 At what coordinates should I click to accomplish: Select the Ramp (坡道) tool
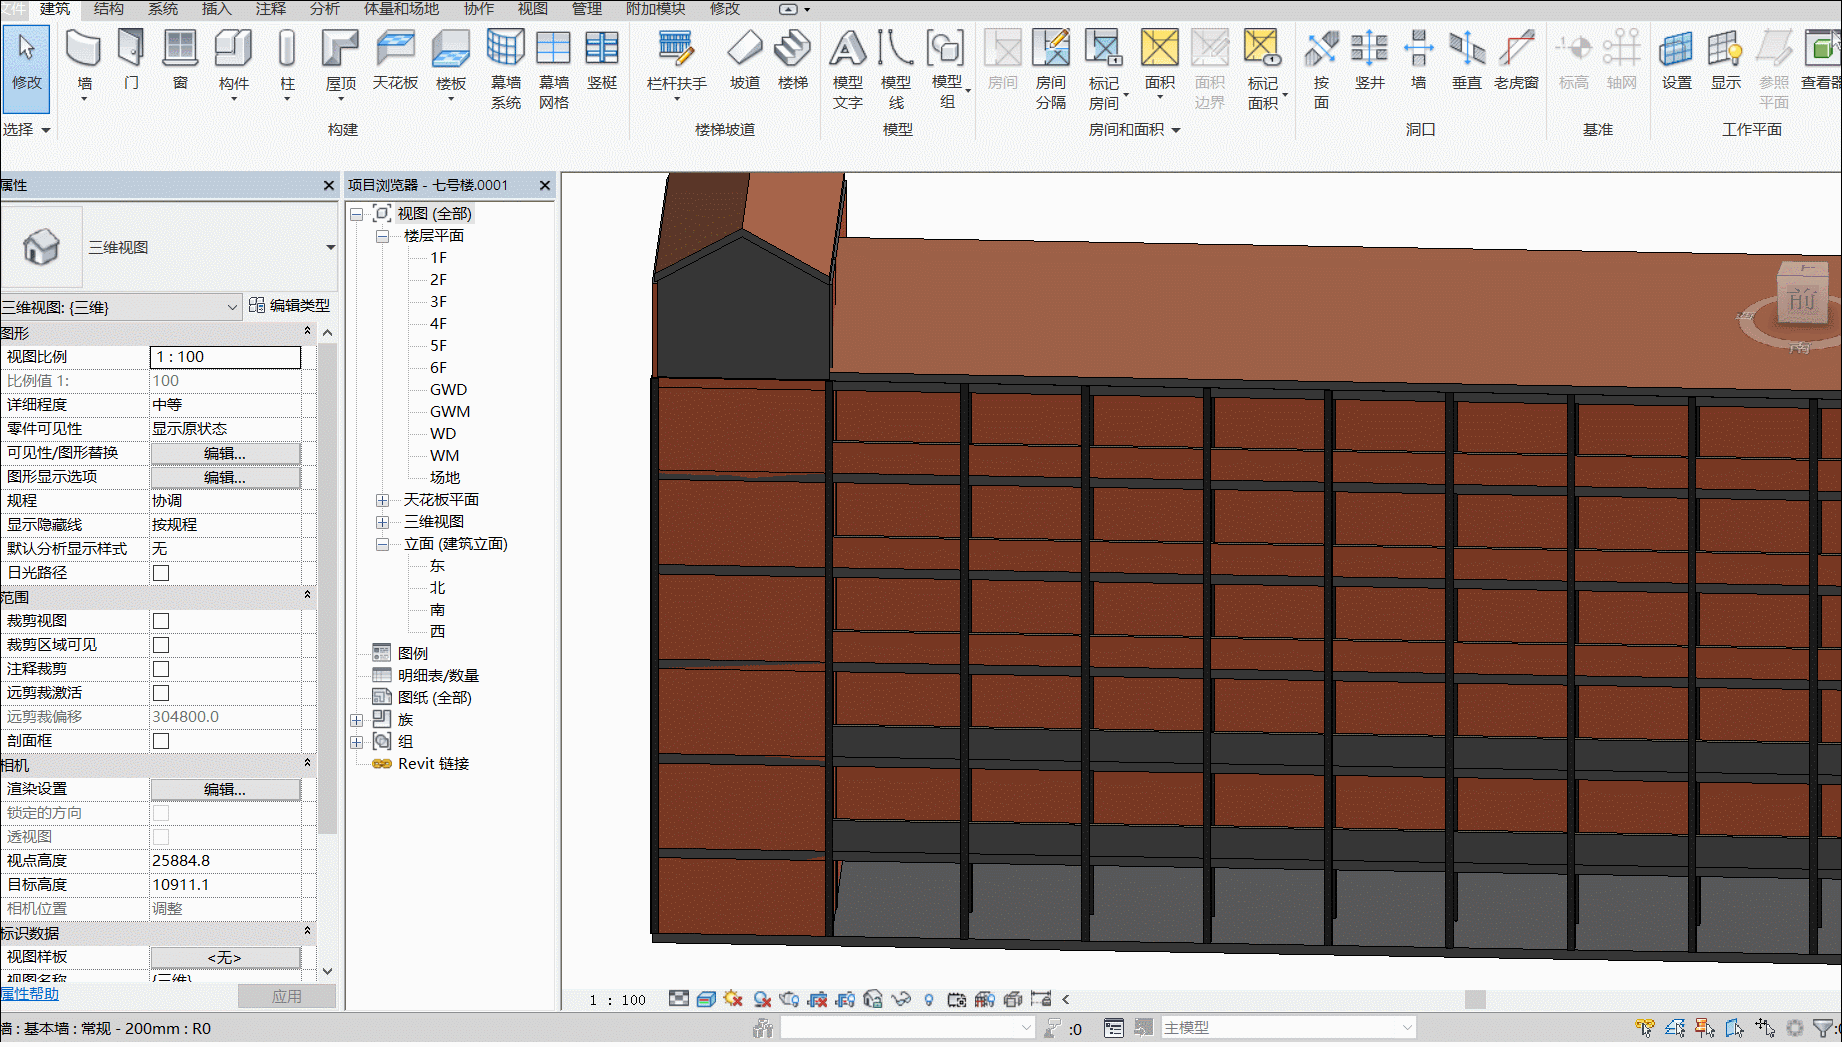pos(745,59)
